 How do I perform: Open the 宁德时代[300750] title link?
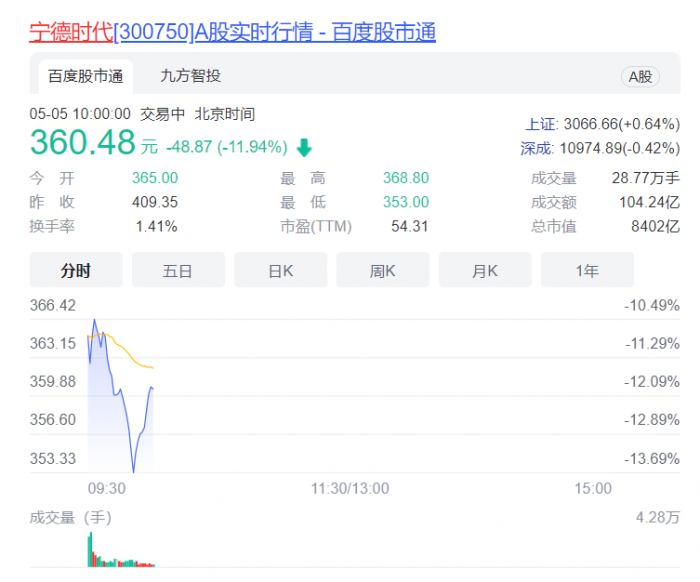[x=233, y=32]
